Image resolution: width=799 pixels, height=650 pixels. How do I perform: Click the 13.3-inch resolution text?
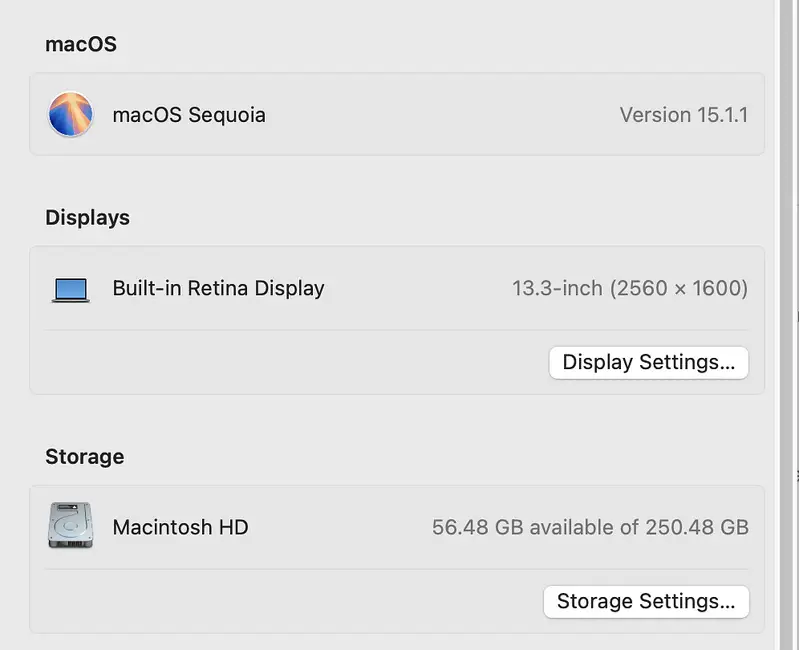629,288
